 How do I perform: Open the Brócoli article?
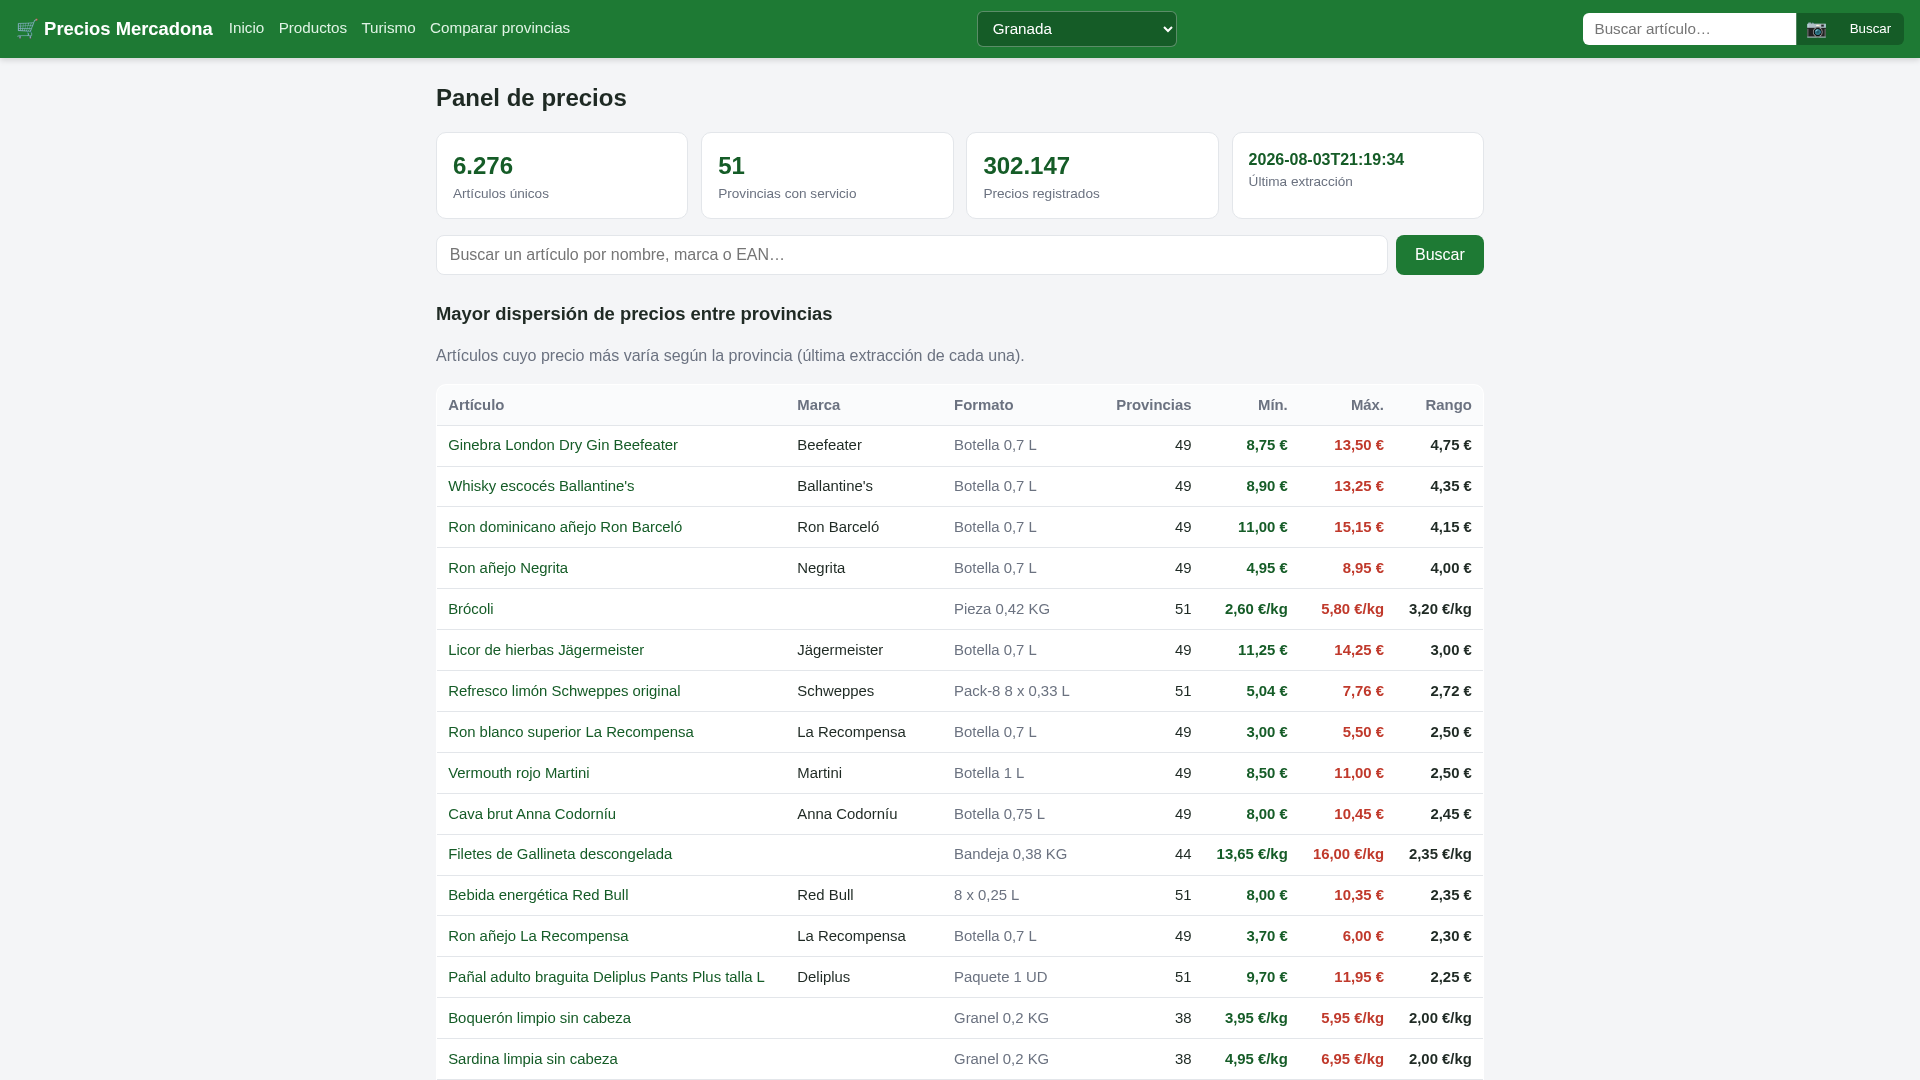pyautogui.click(x=471, y=609)
